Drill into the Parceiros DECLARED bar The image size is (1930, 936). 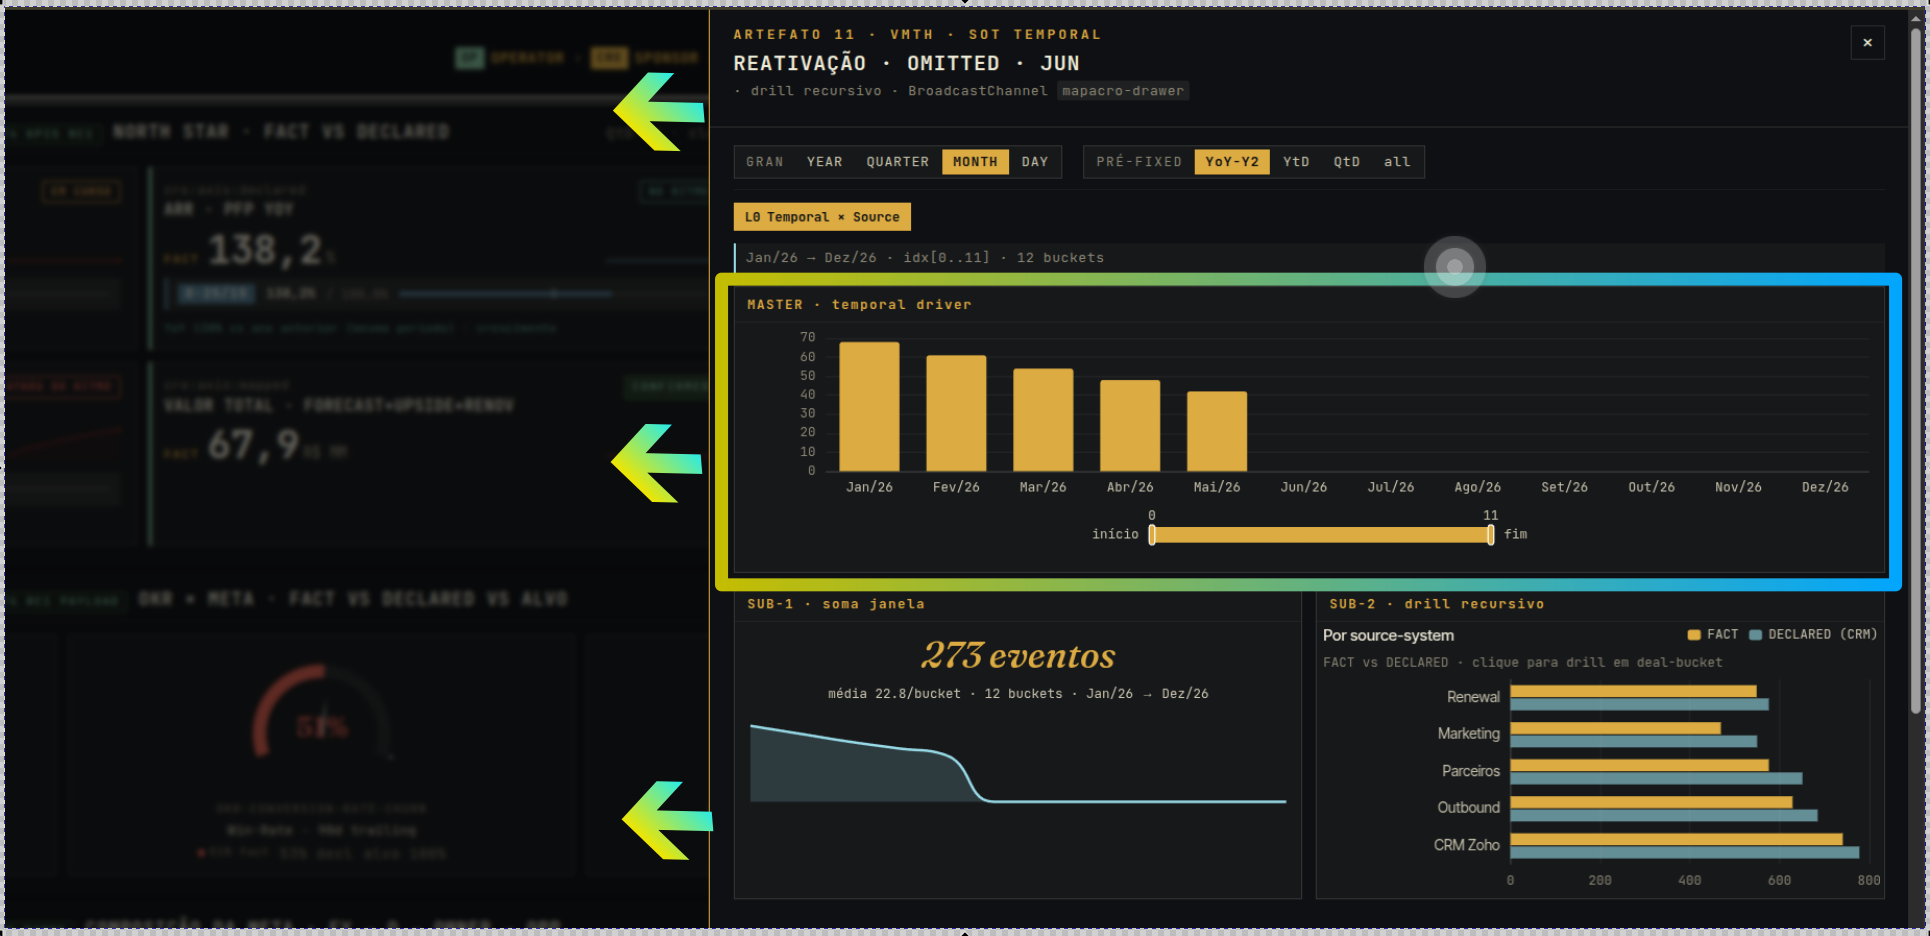tap(1656, 778)
